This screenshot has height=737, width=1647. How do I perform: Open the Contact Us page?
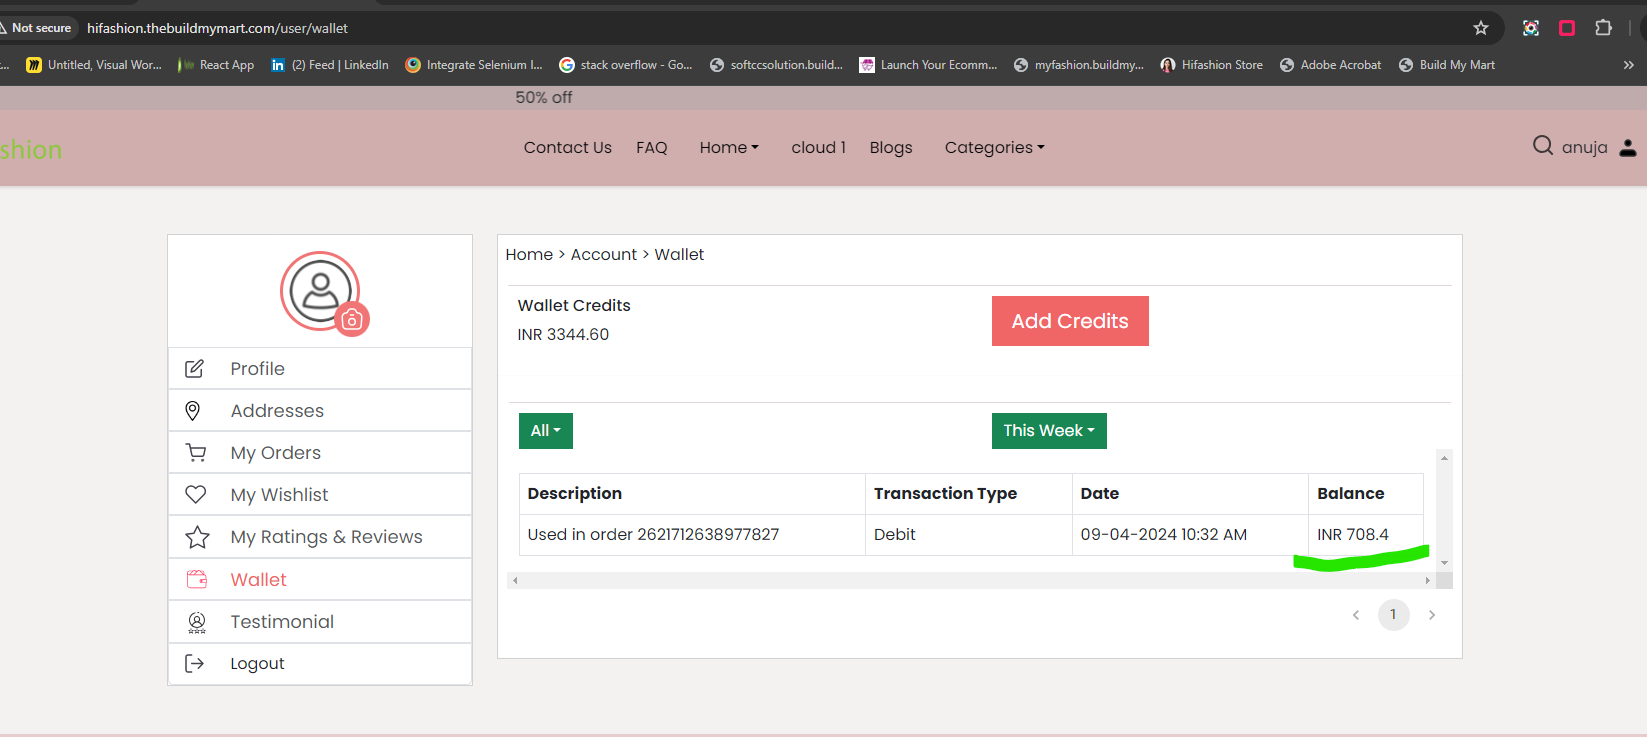(567, 147)
